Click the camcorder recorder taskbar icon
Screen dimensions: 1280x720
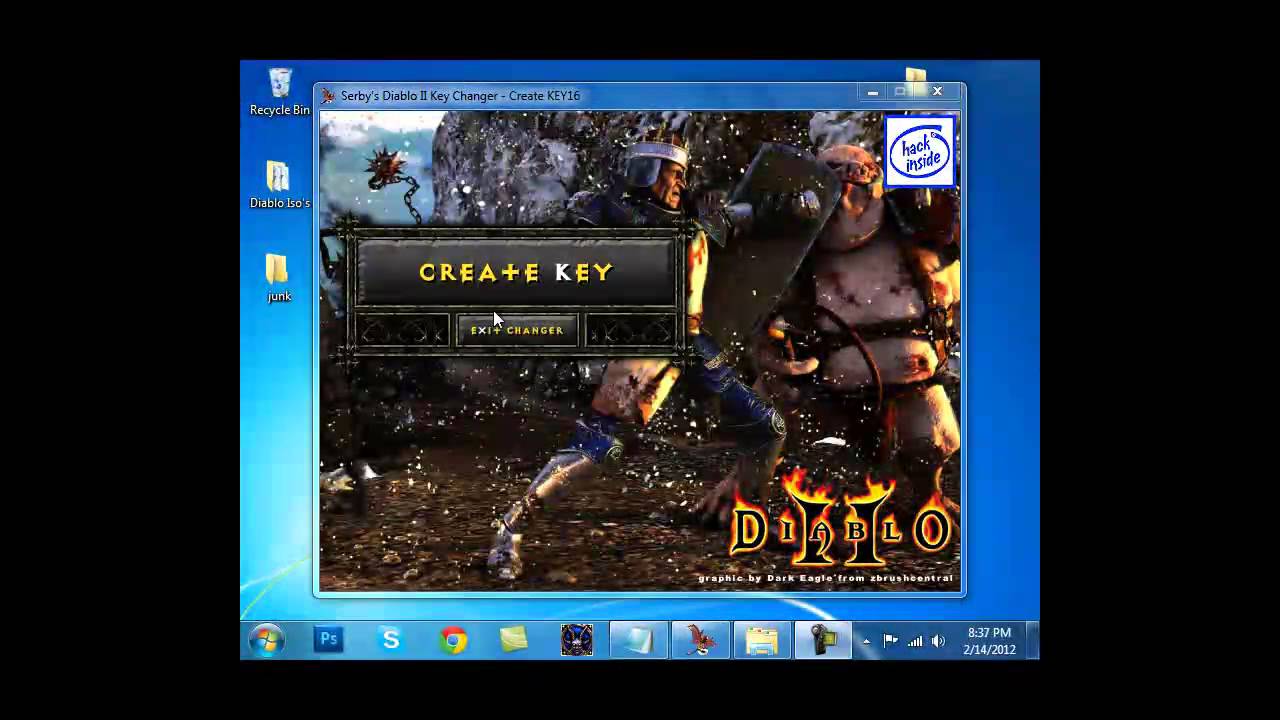coord(823,640)
